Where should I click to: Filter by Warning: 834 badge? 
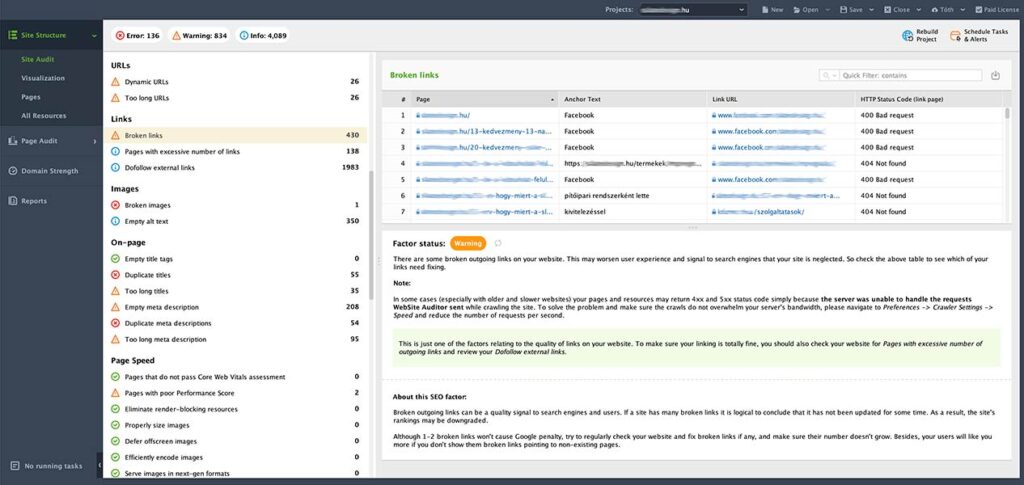pyautogui.click(x=200, y=36)
